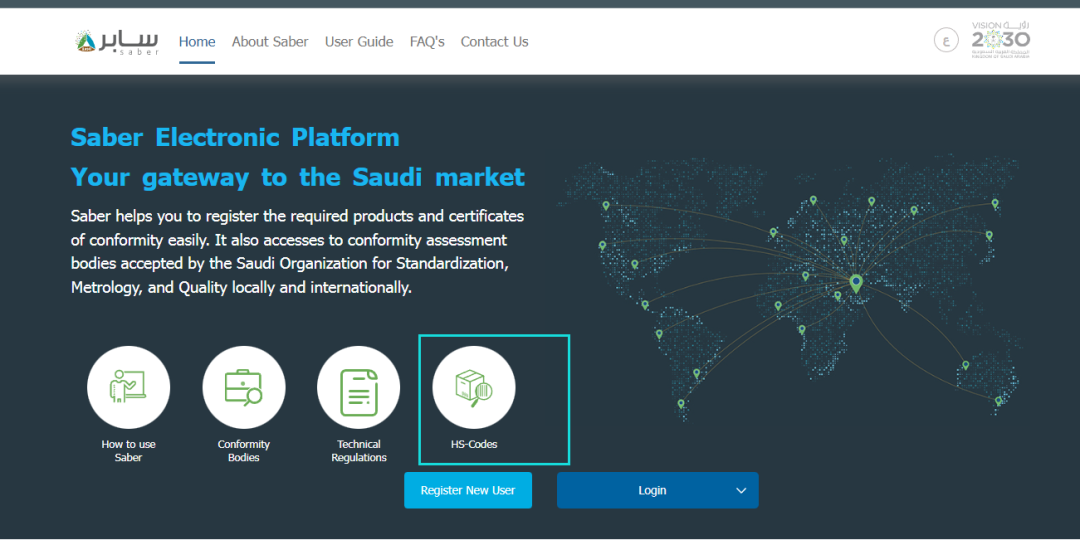
Task: Go to the User Guide
Action: pyautogui.click(x=359, y=41)
